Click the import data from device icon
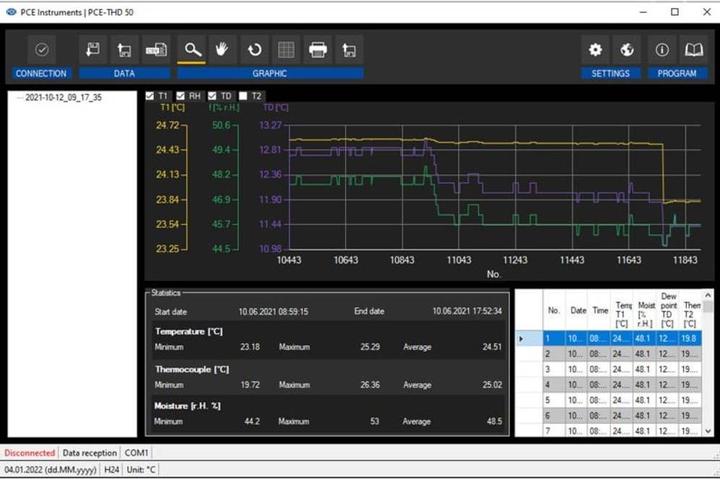 pyautogui.click(x=156, y=50)
